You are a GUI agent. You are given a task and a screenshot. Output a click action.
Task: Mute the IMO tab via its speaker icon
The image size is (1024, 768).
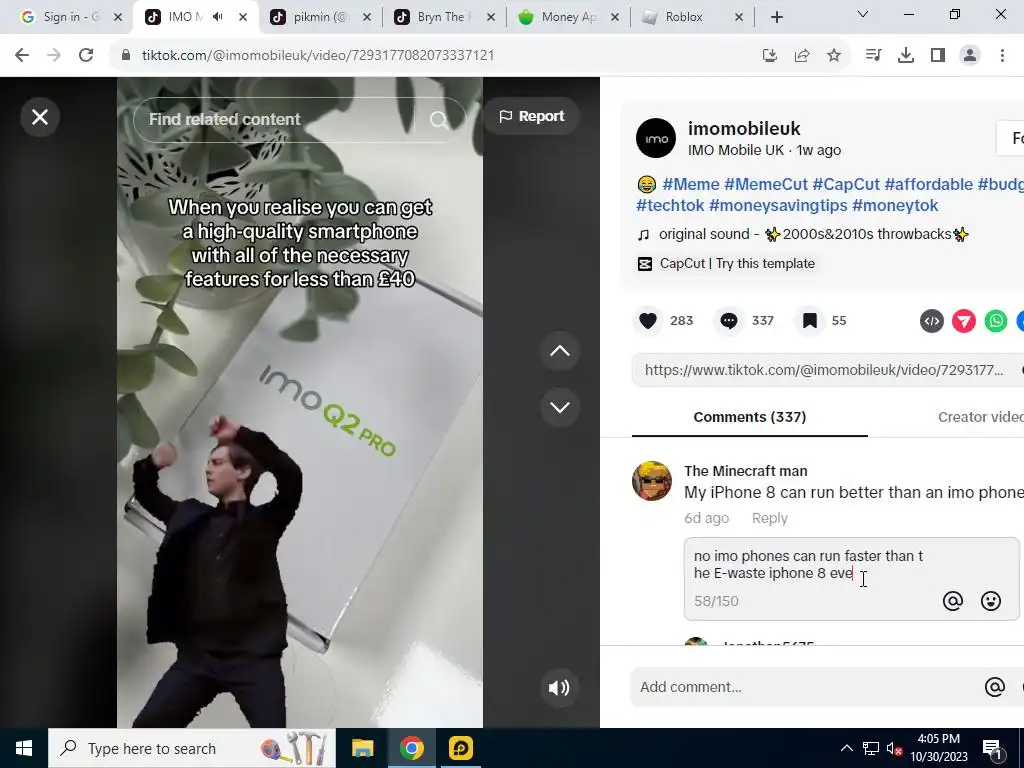pos(218,17)
